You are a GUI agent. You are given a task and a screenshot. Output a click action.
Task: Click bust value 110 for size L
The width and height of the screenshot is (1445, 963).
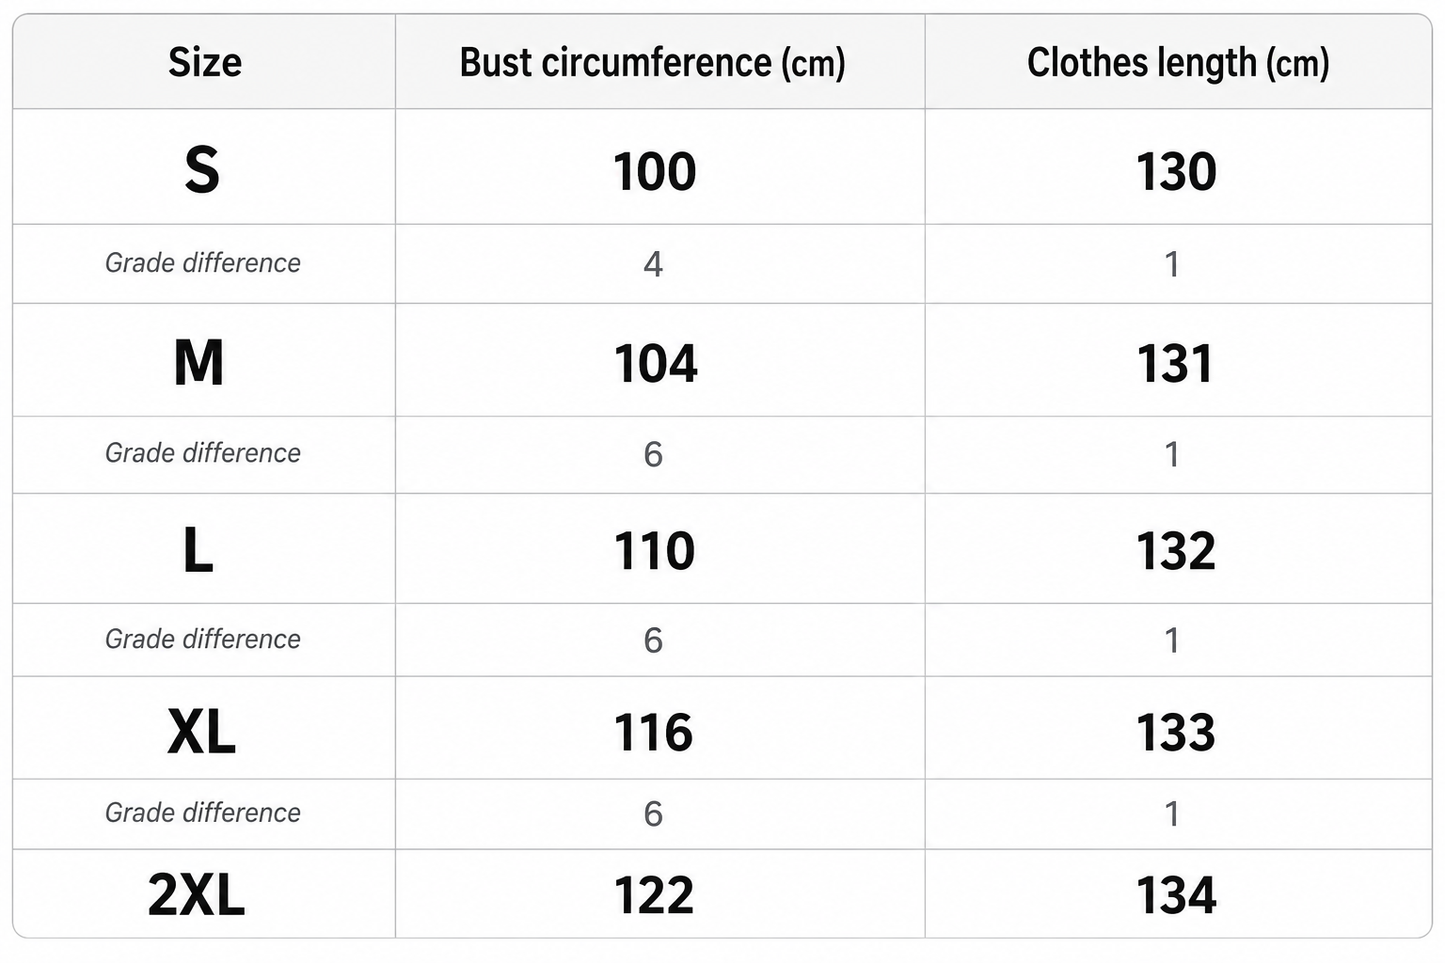coord(655,551)
